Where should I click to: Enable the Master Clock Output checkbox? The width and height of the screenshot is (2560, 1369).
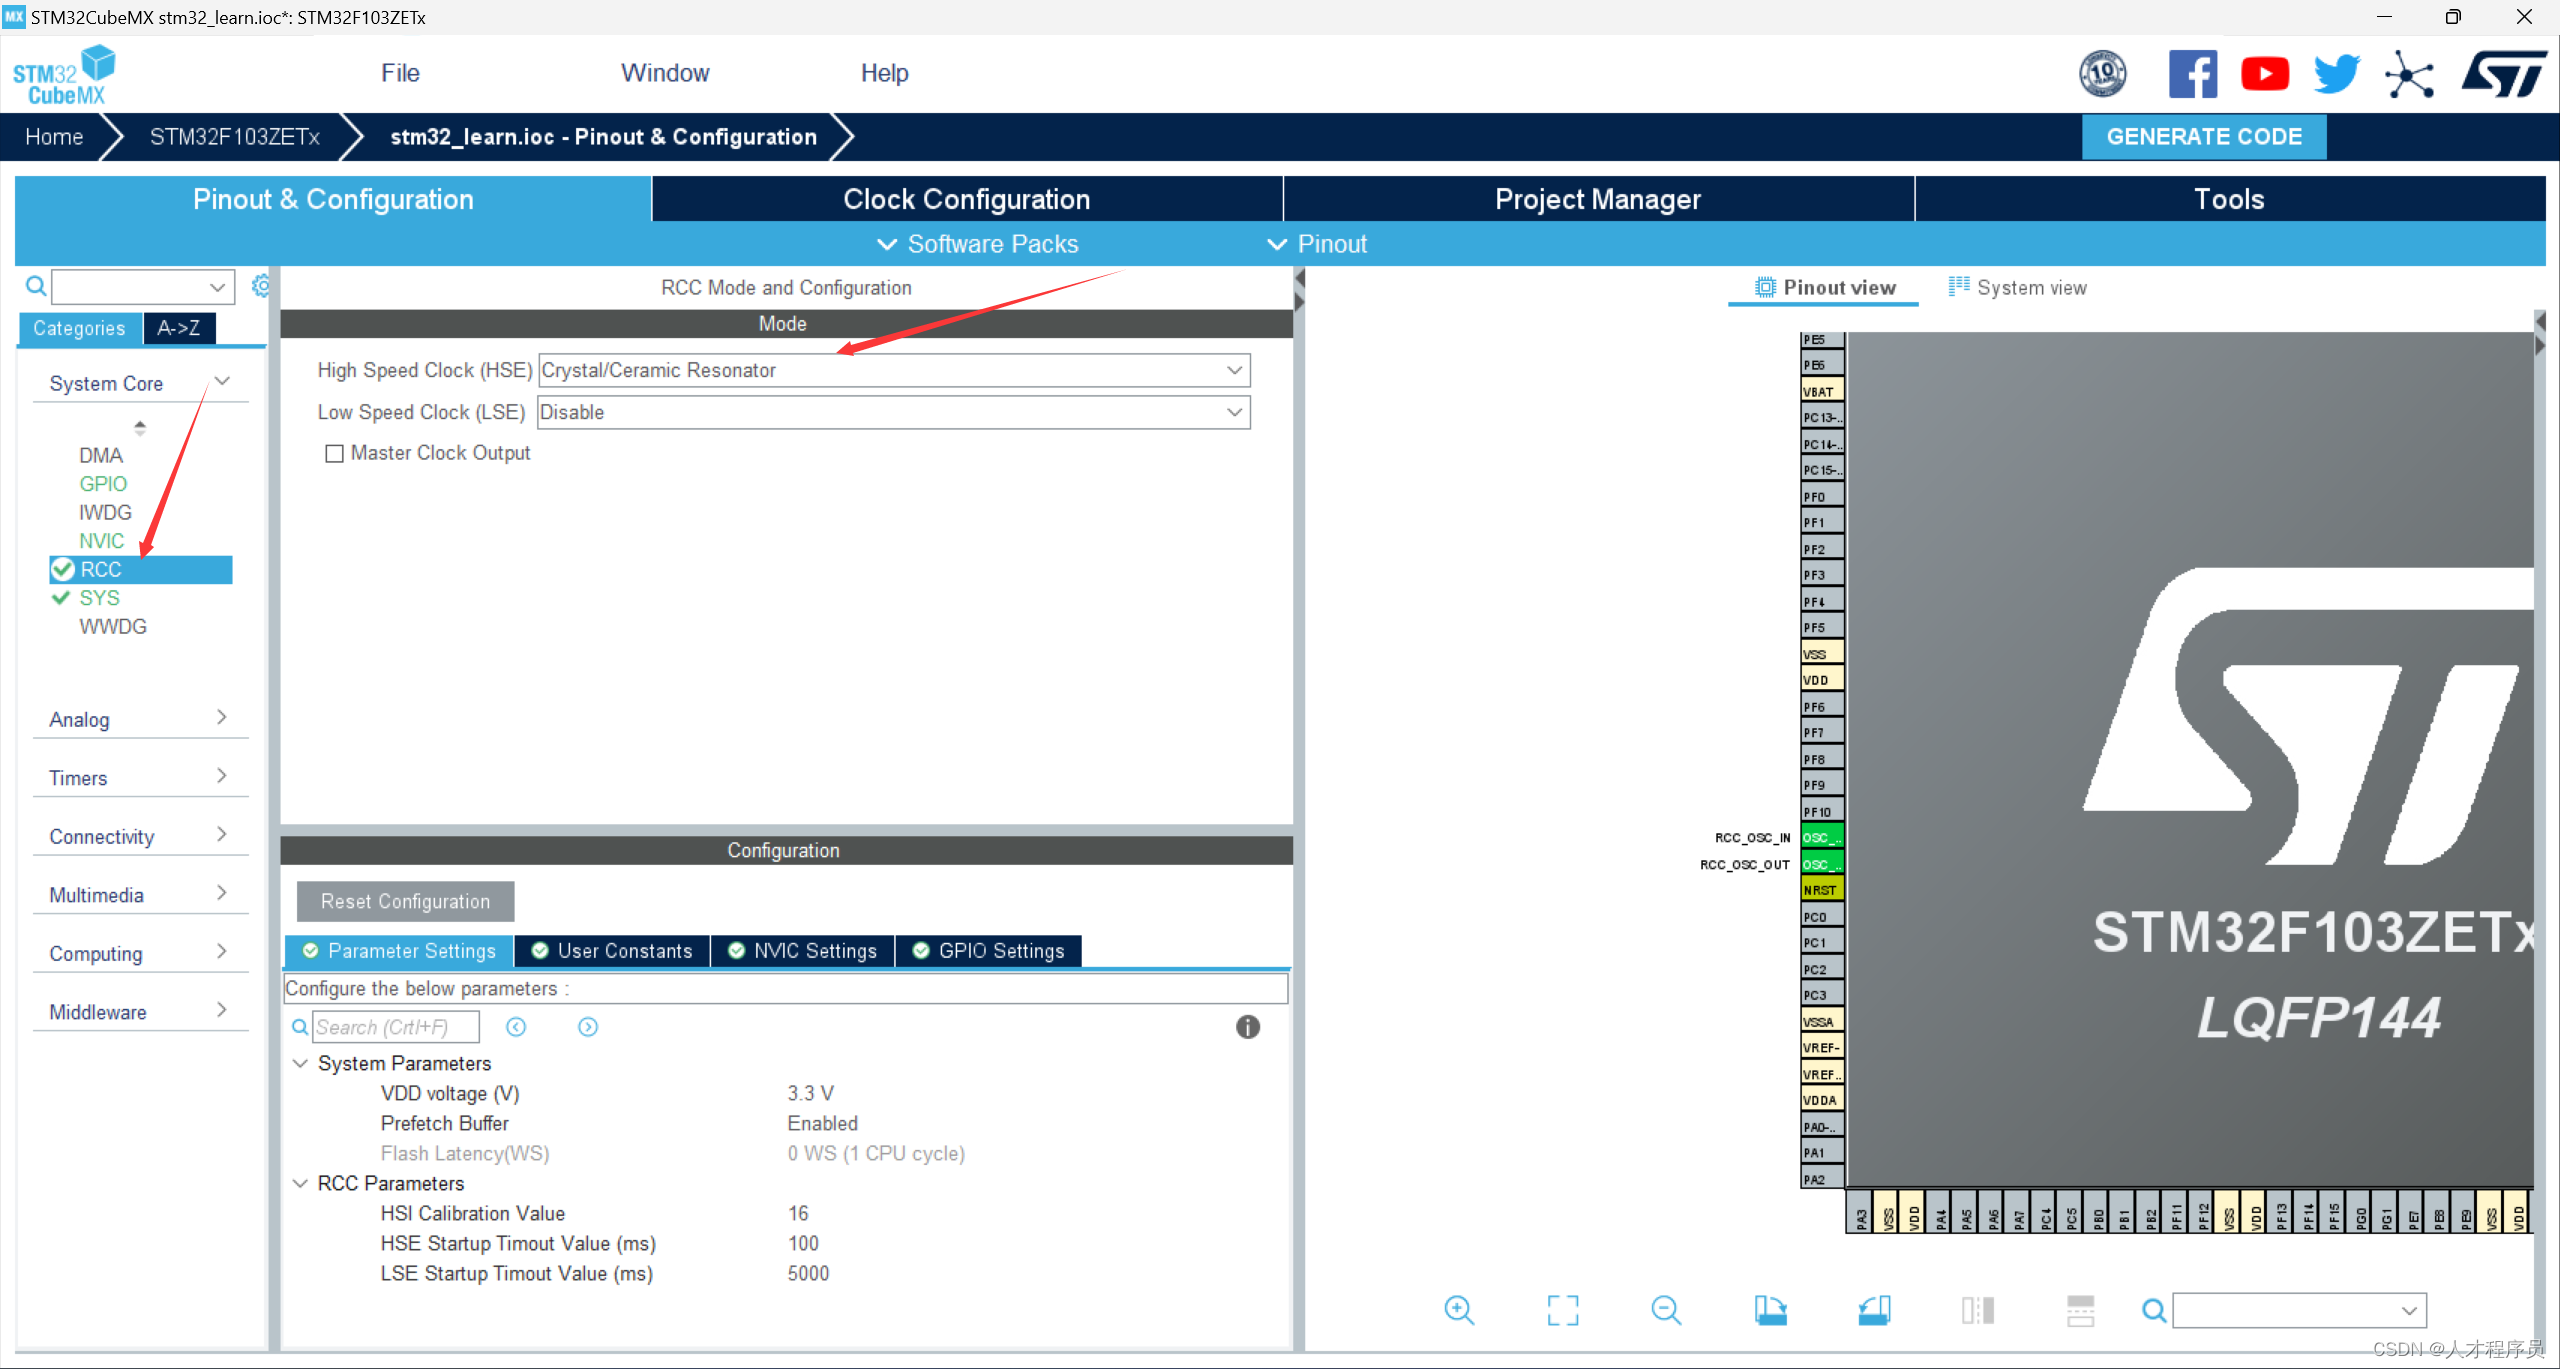click(334, 453)
